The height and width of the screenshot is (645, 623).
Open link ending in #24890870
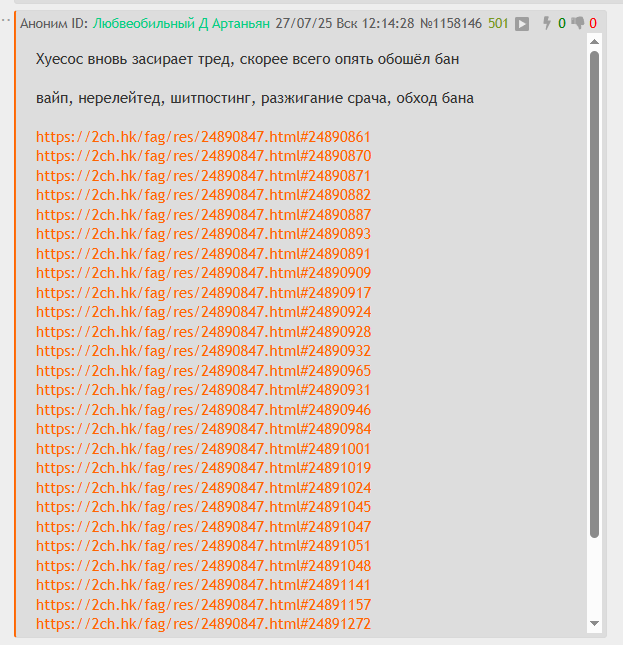click(x=204, y=156)
